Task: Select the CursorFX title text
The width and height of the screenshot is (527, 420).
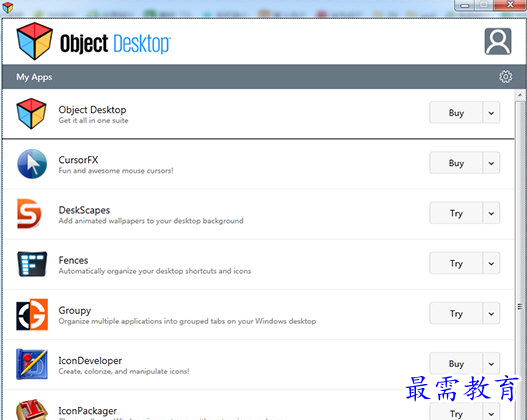Action: click(78, 160)
